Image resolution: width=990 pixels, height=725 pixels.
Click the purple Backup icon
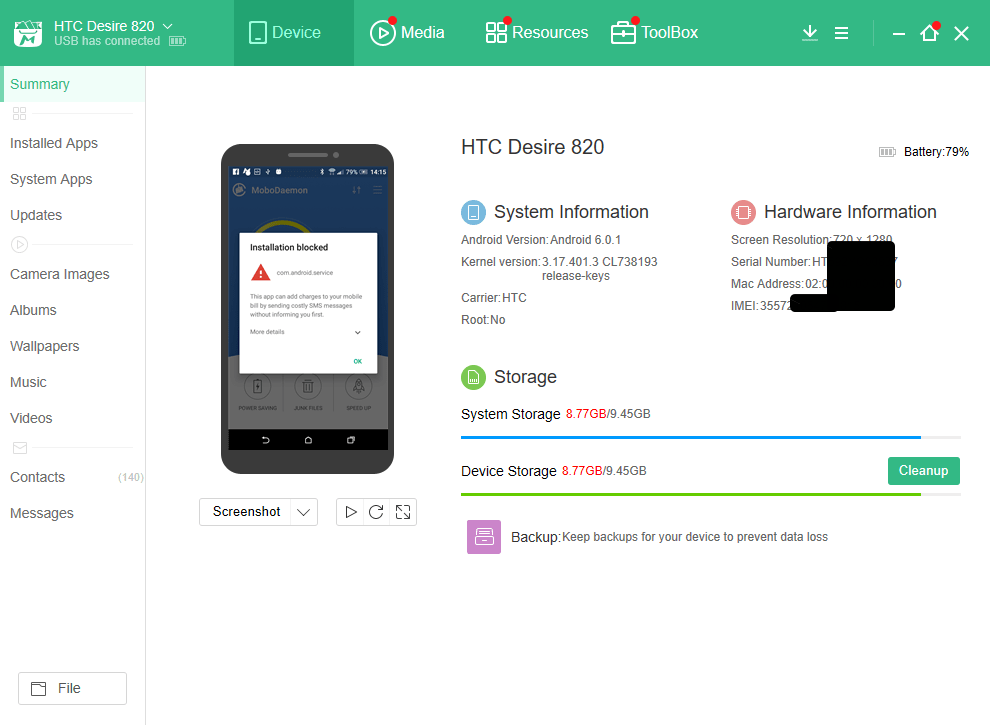pos(484,537)
